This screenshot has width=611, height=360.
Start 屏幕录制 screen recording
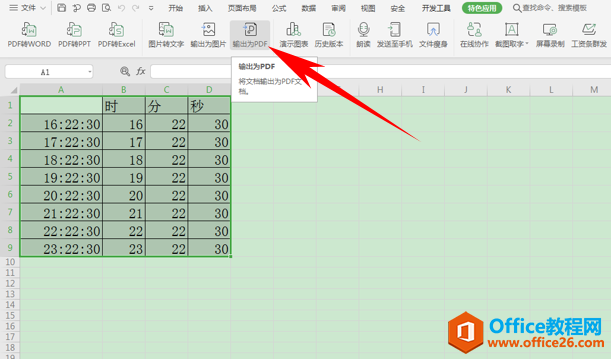(550, 35)
